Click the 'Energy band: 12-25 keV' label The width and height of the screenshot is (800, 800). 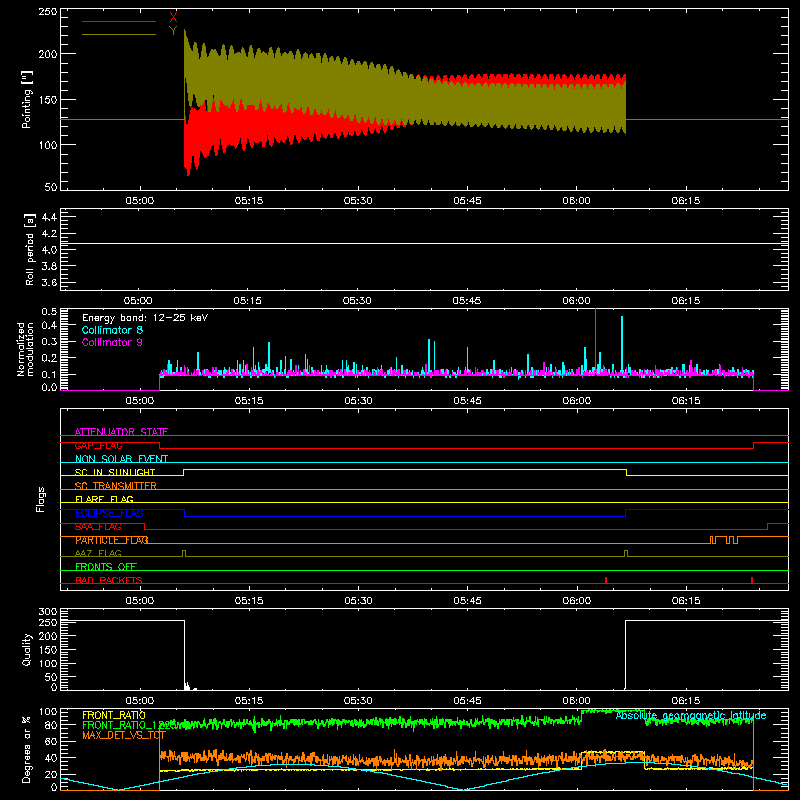pos(145,318)
